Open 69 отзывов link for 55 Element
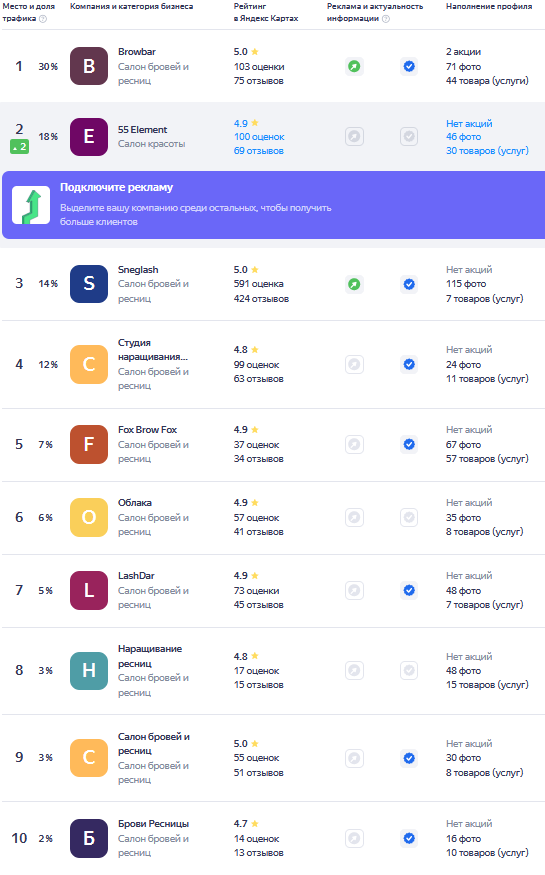 tap(258, 151)
